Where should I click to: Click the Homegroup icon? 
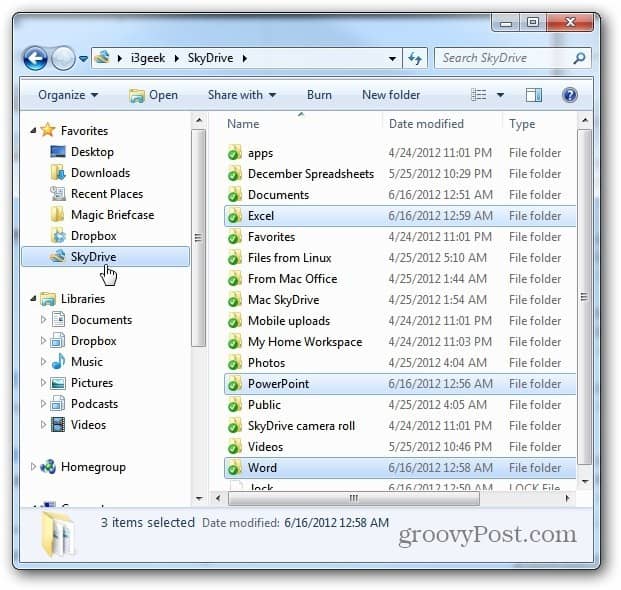point(48,467)
